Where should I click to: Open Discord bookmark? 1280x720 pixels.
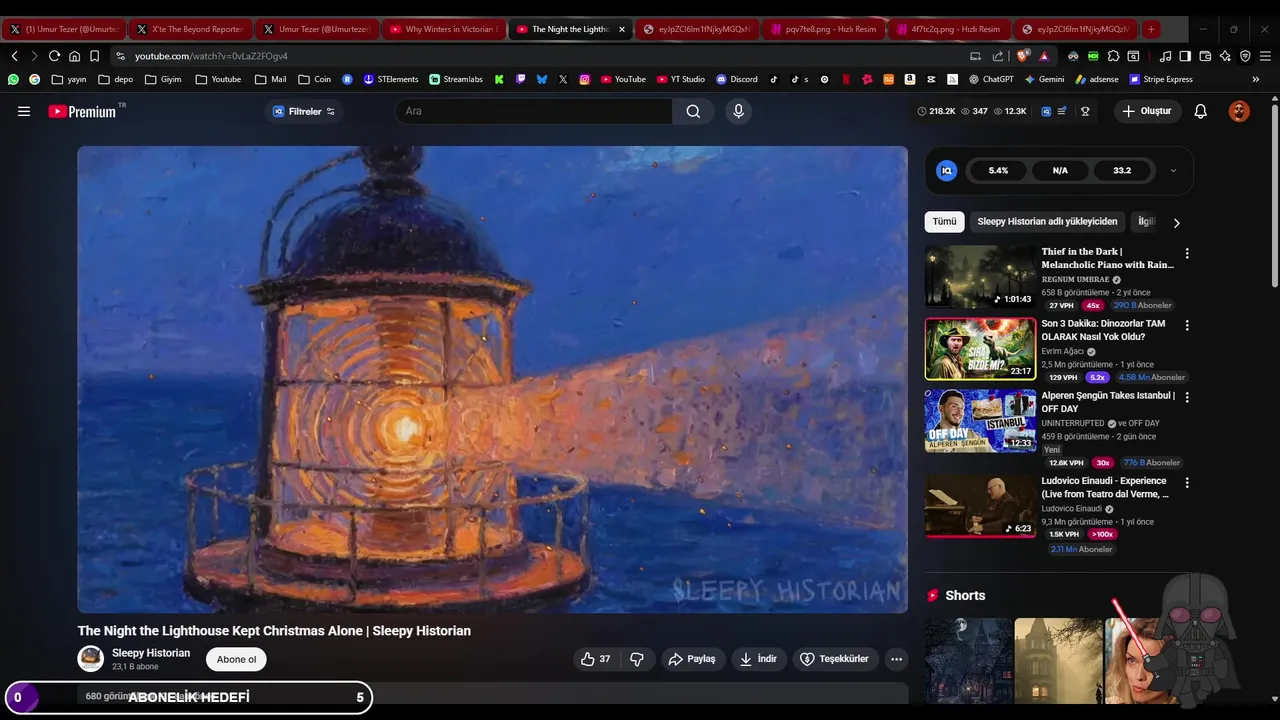click(737, 79)
